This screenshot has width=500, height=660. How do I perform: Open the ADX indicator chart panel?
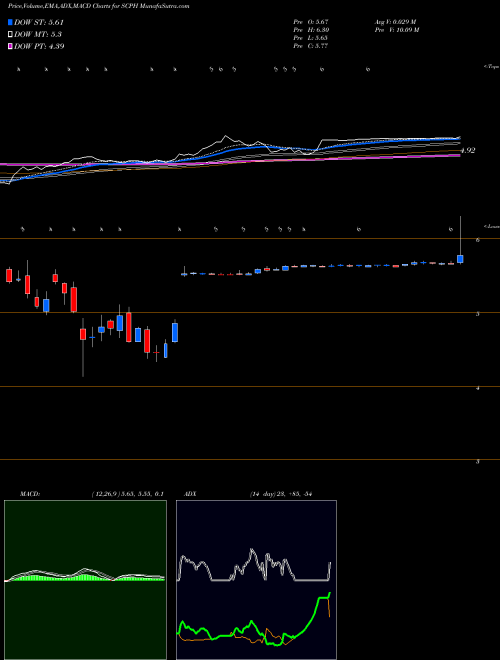pyautogui.click(x=256, y=580)
